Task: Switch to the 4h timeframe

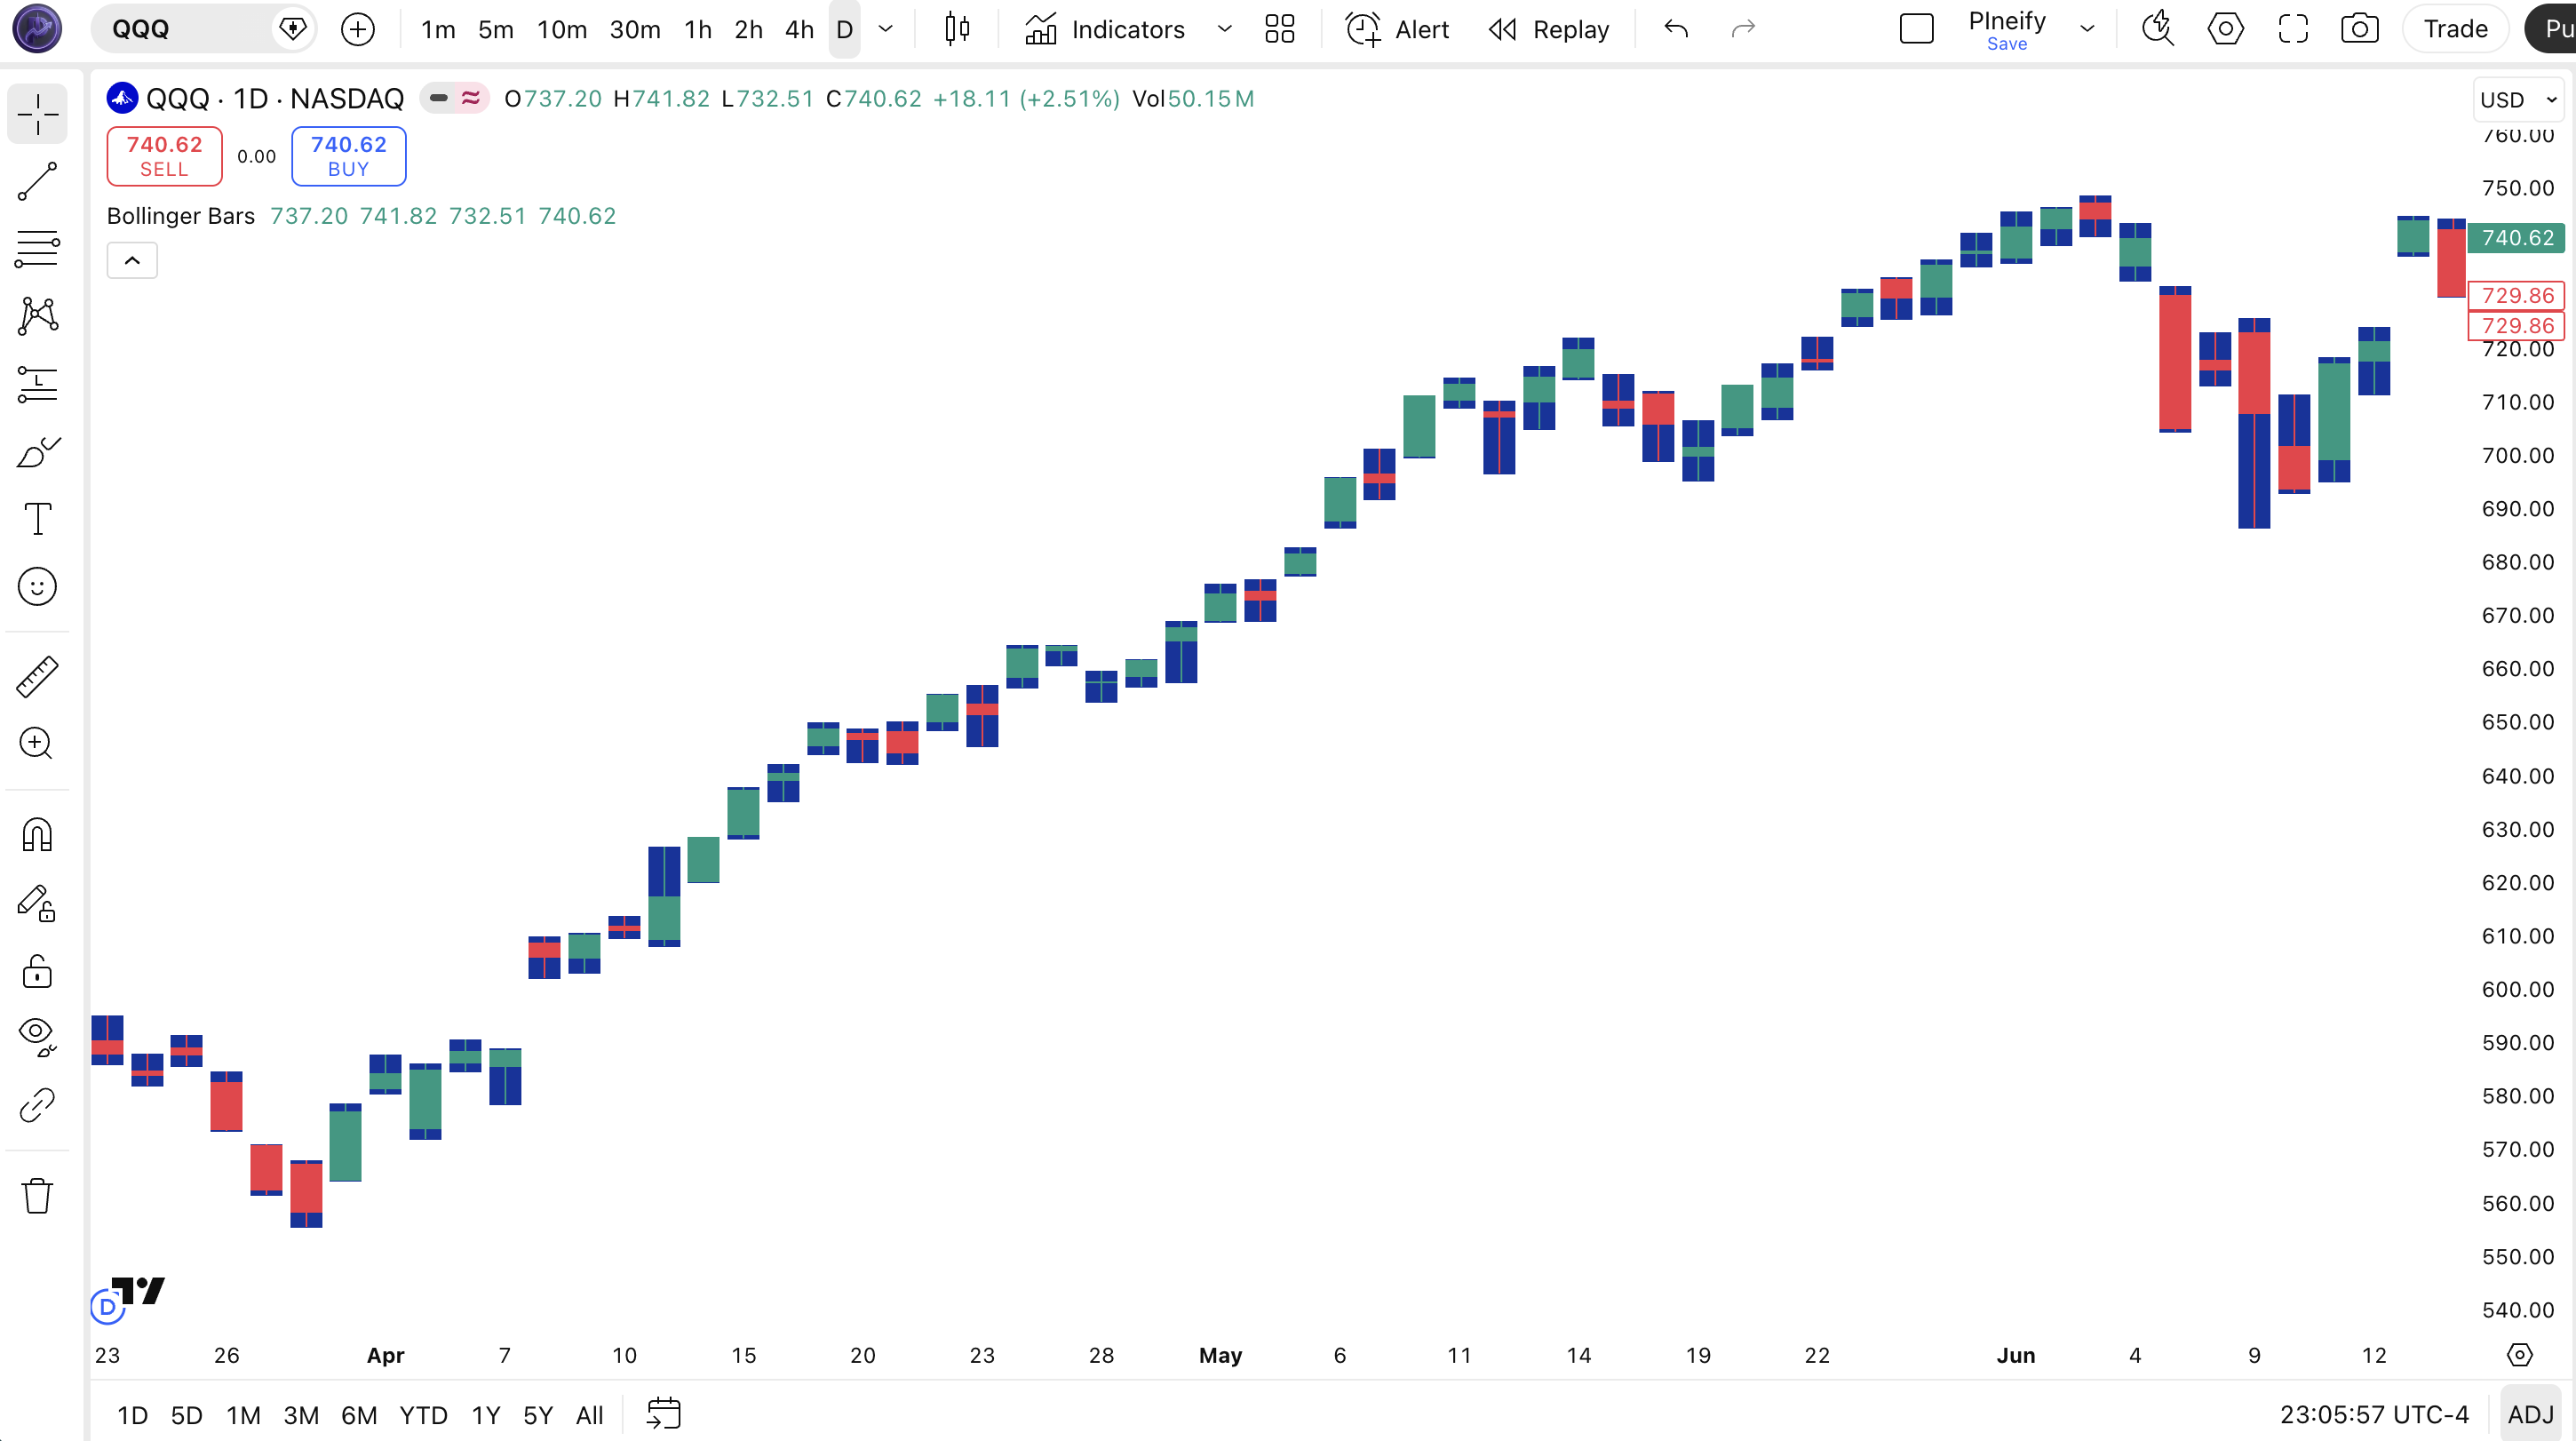Action: (799, 29)
